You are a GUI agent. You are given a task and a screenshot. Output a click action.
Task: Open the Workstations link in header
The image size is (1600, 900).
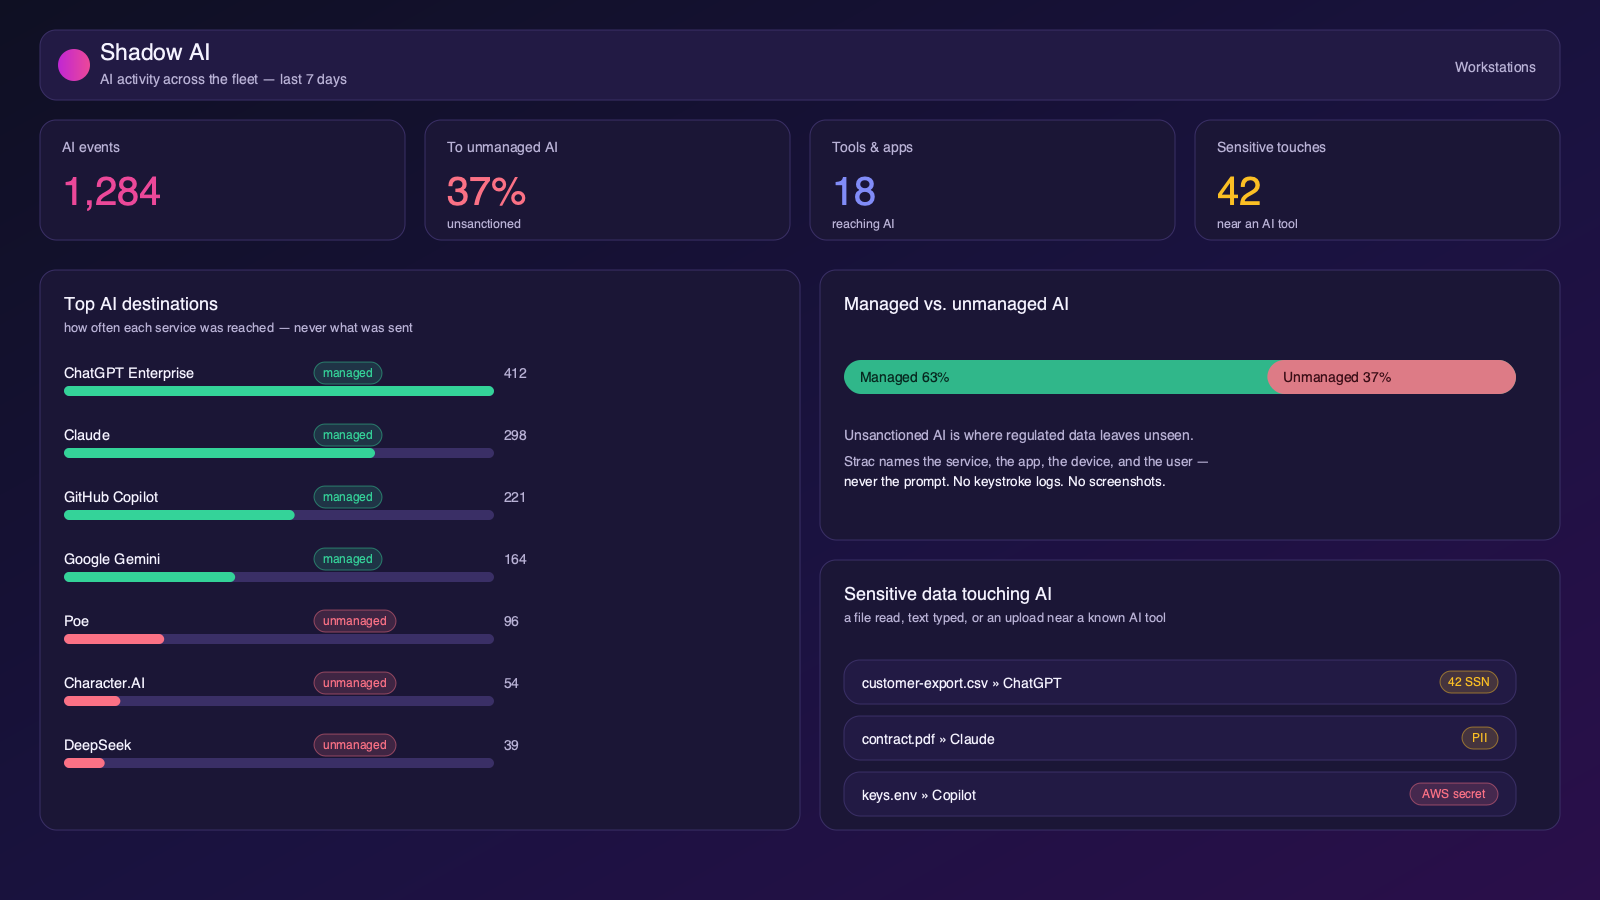(x=1495, y=67)
